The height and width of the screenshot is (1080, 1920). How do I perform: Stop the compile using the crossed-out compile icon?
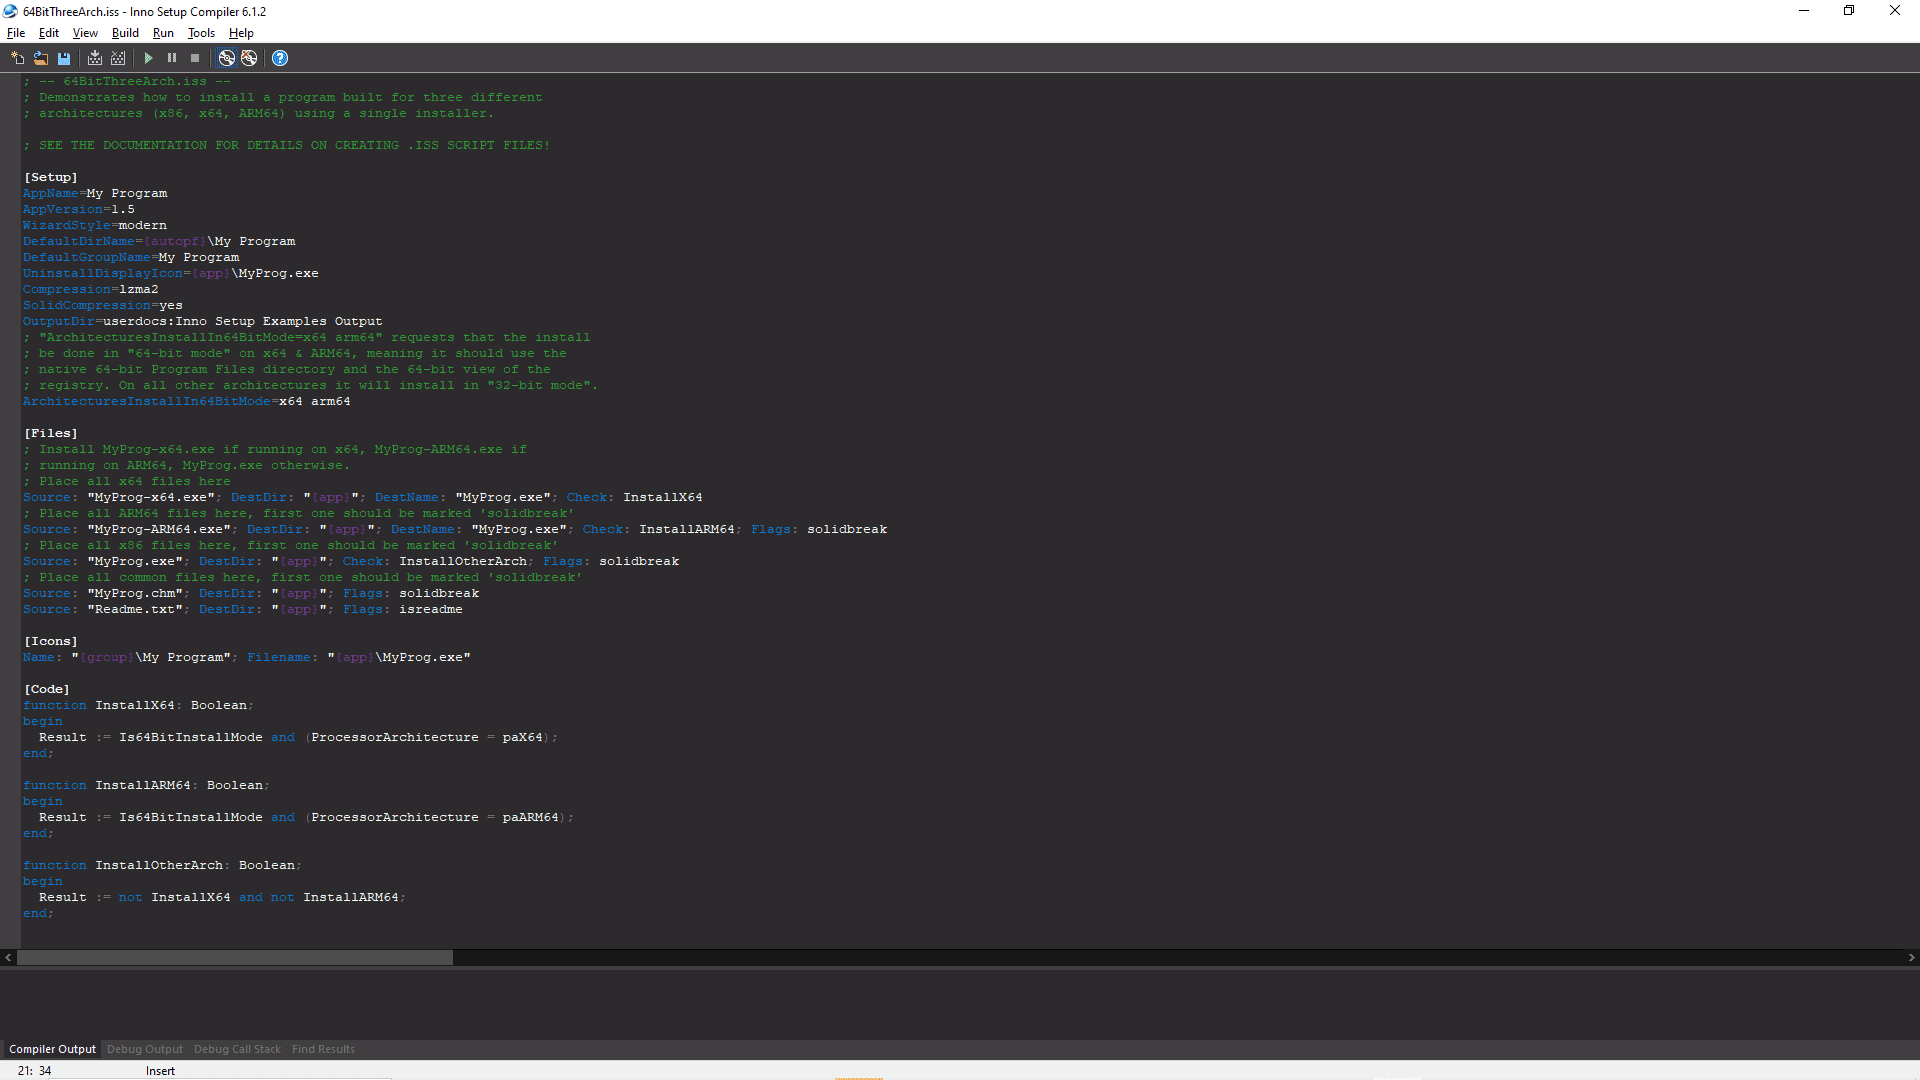[118, 58]
